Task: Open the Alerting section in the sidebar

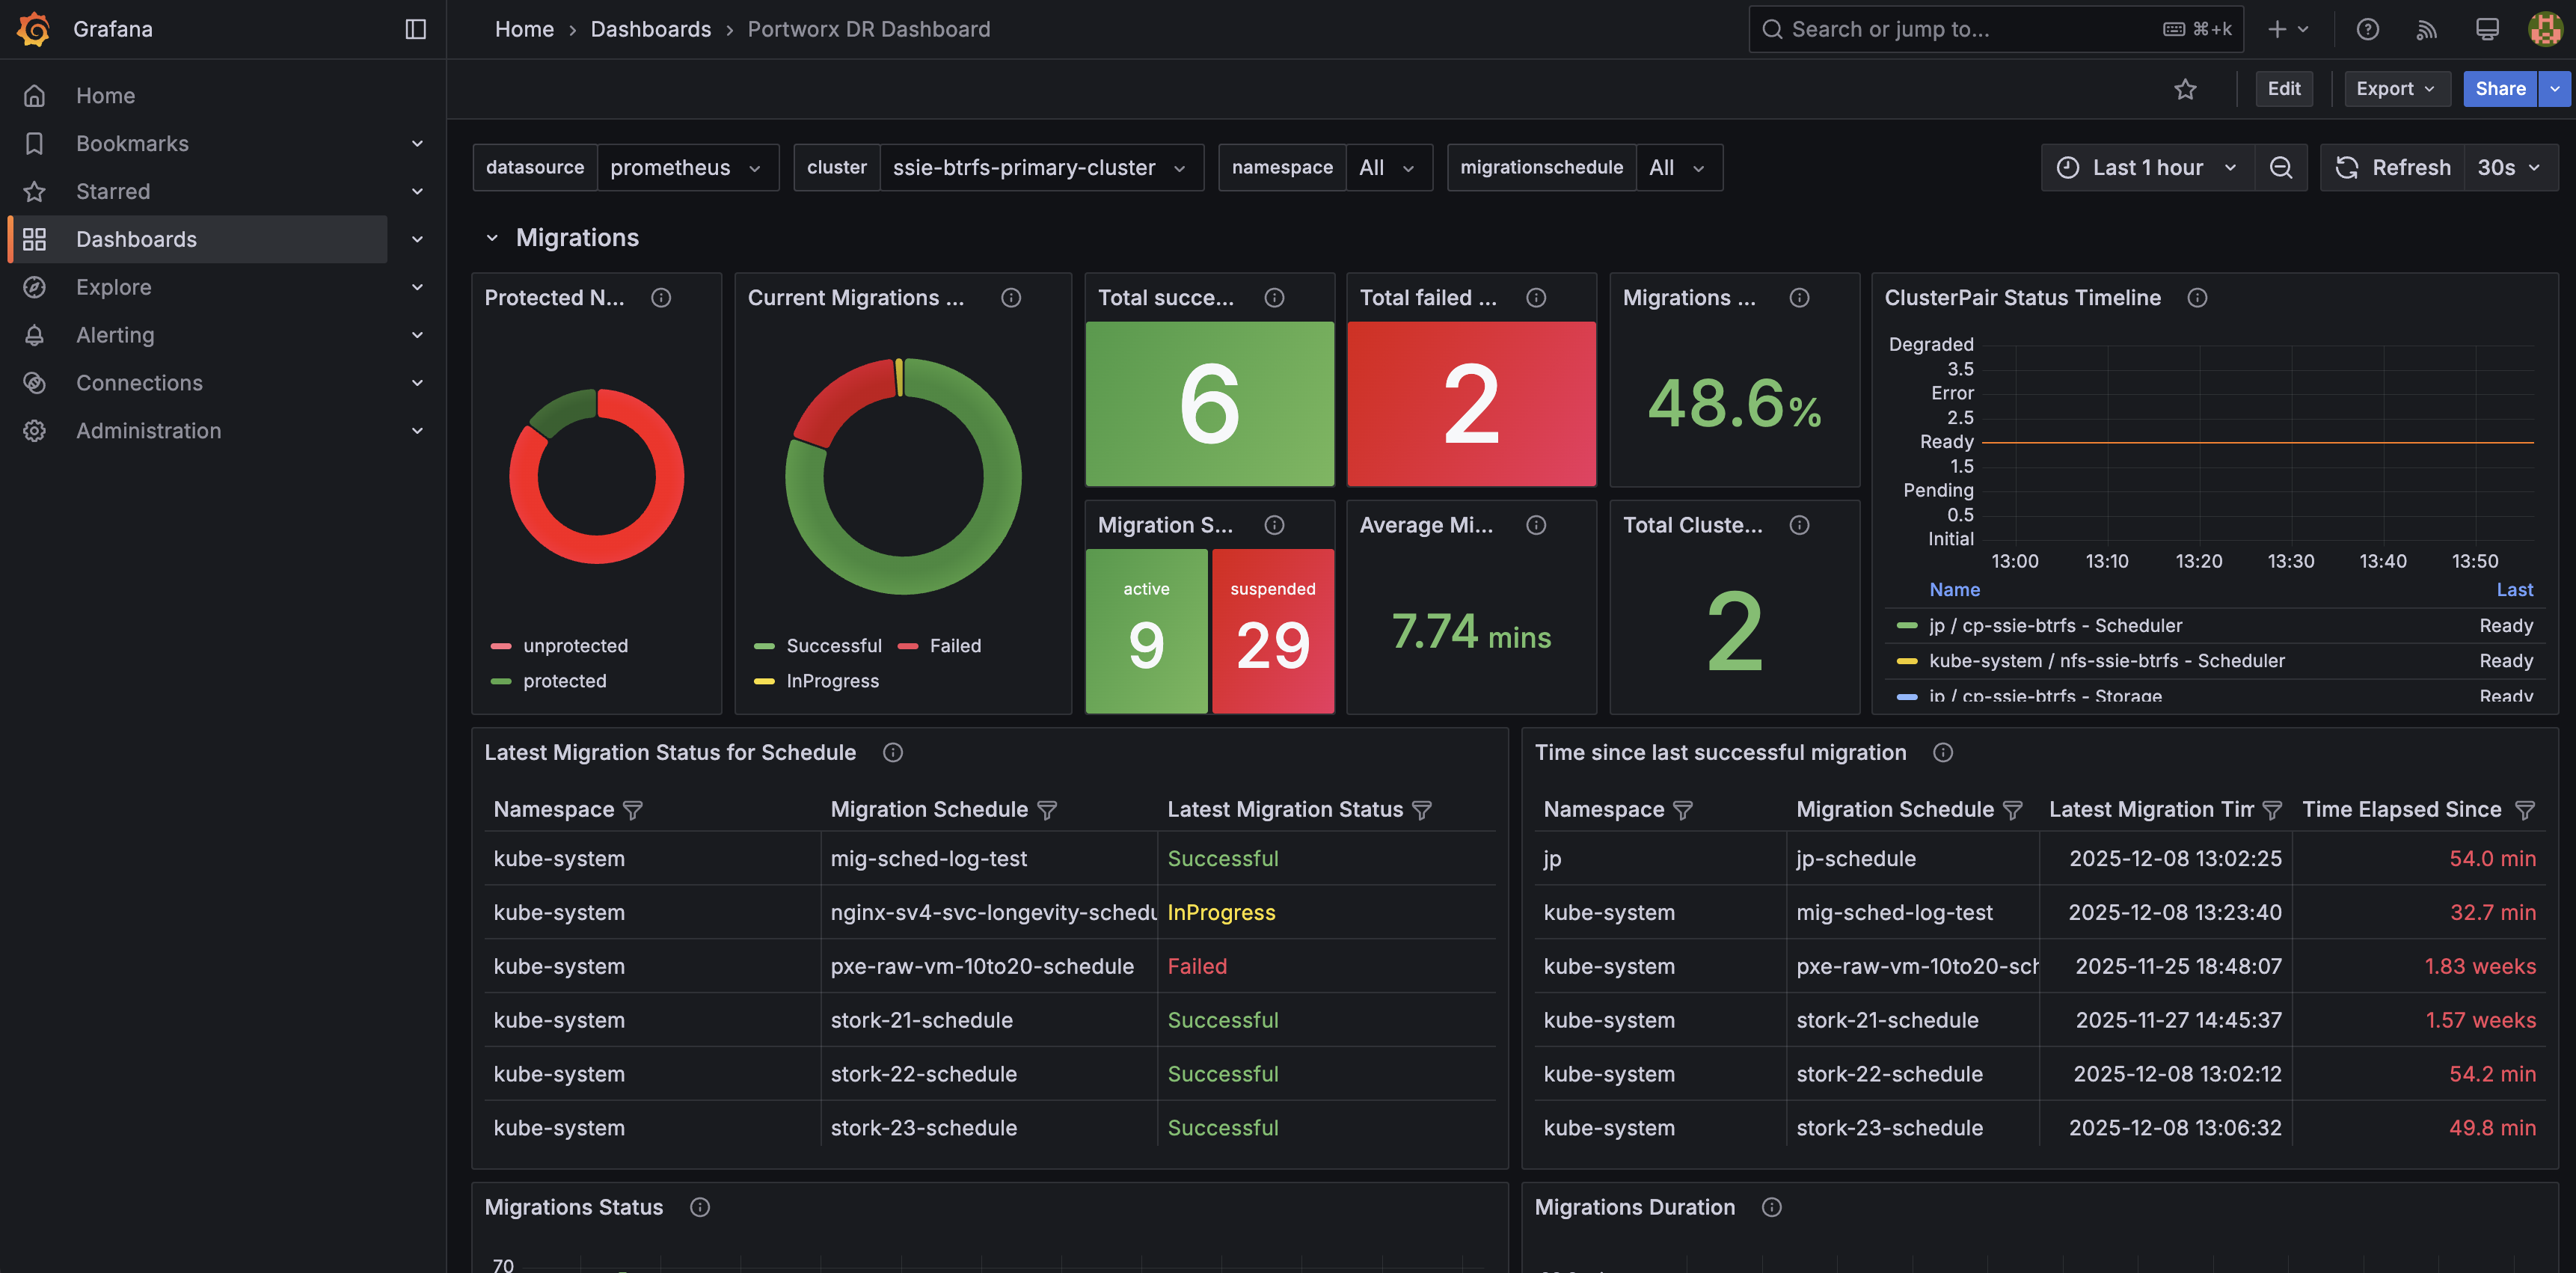Action: pyautogui.click(x=115, y=335)
